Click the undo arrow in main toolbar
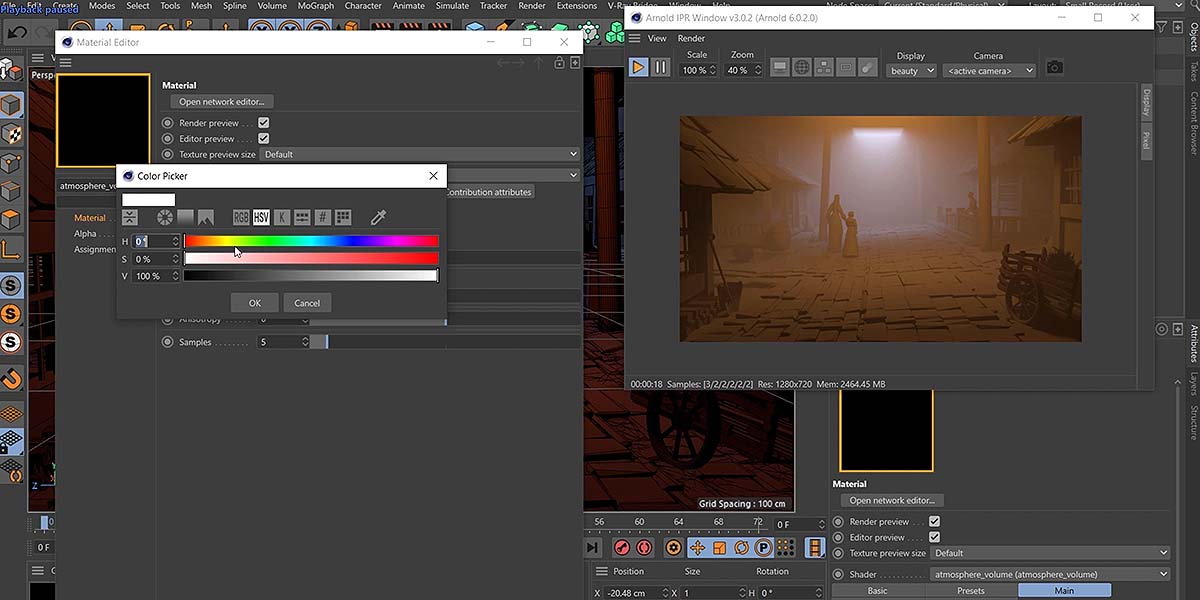1200x600 pixels. [x=17, y=33]
